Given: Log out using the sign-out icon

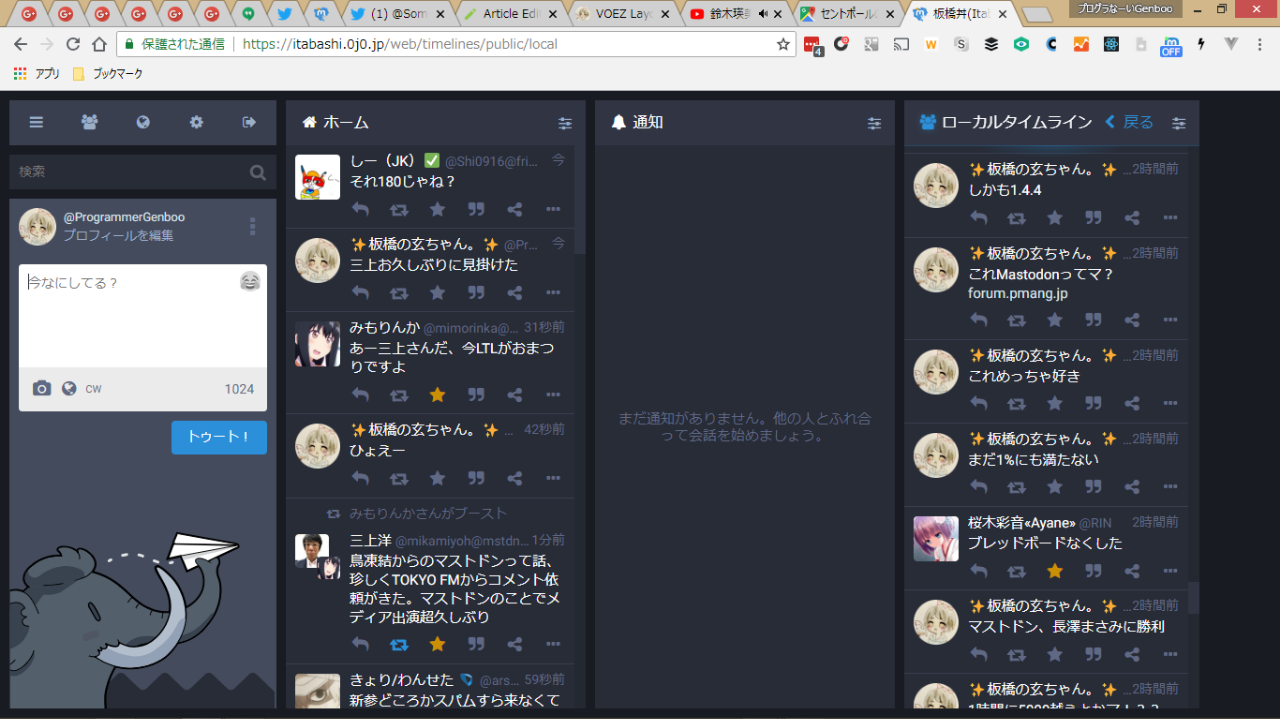Looking at the screenshot, I should tap(249, 122).
